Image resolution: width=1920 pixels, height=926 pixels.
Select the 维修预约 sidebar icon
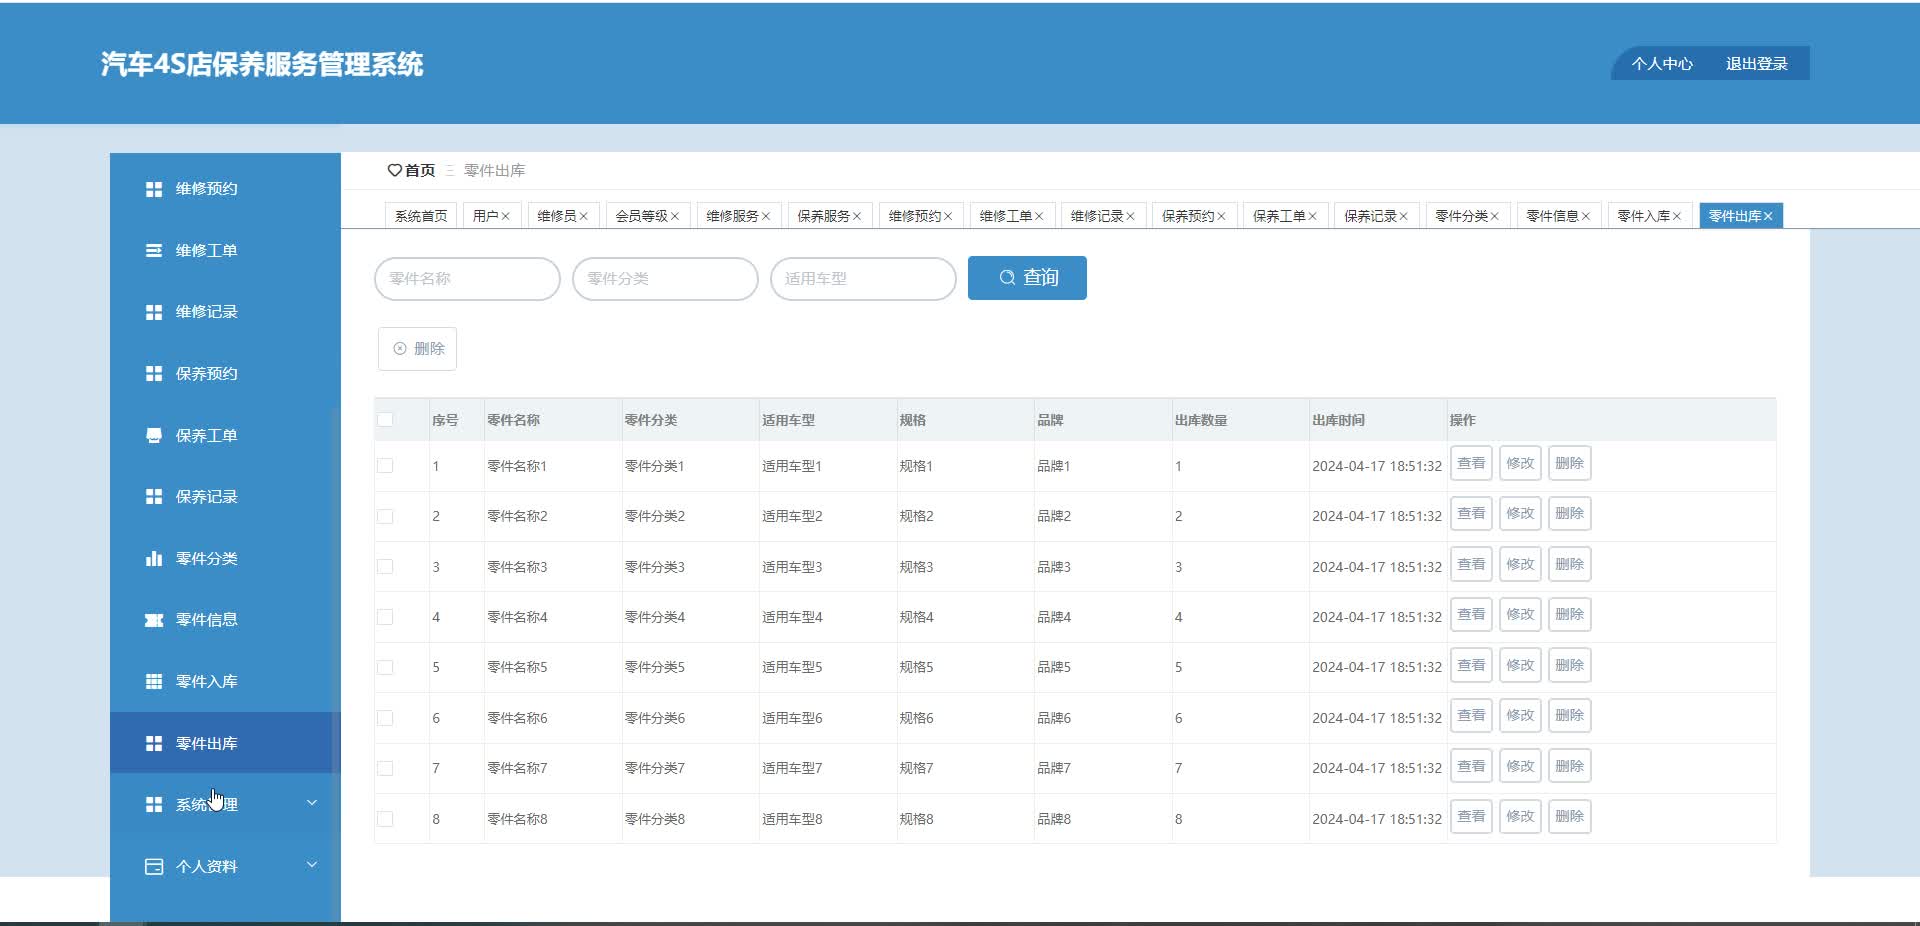pyautogui.click(x=154, y=188)
